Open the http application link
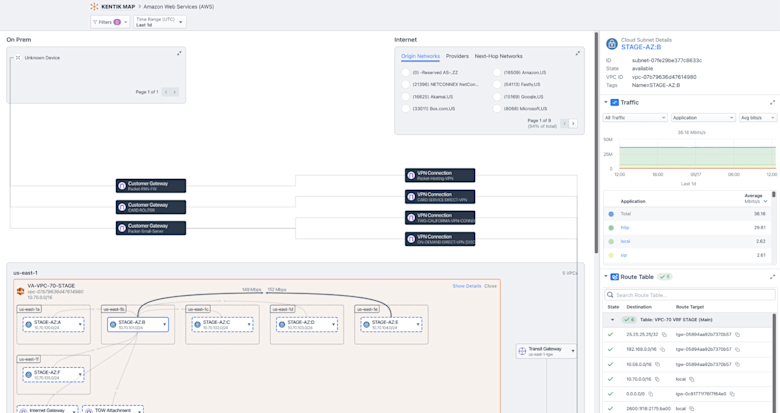Viewport: 780px width, 413px height. (625, 227)
